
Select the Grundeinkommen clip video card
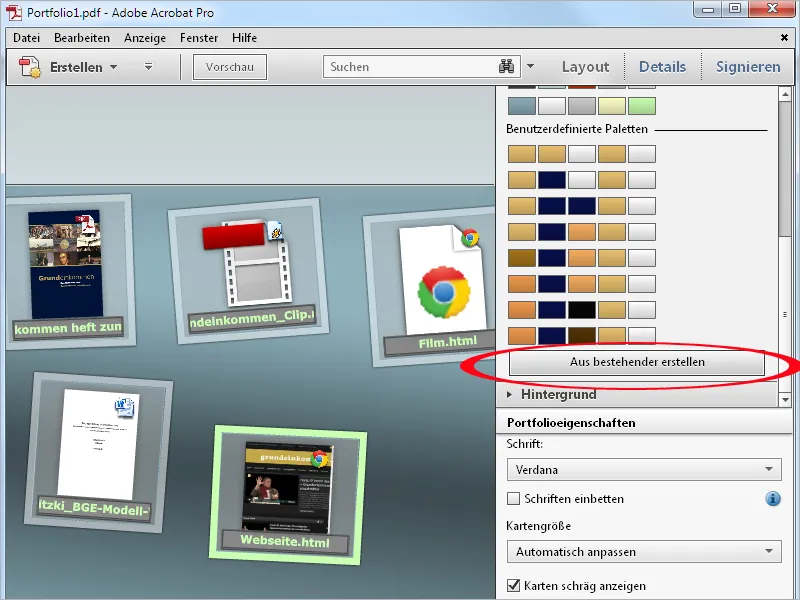click(249, 271)
